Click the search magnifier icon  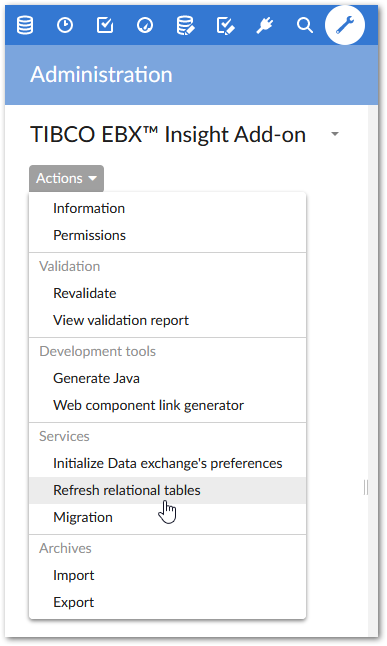305,26
